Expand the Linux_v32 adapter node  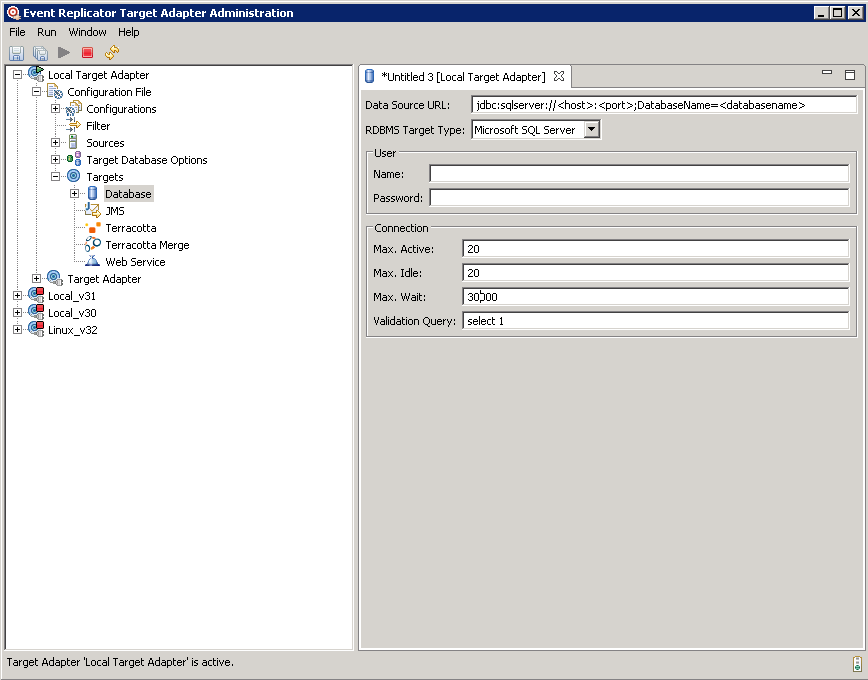(x=17, y=330)
